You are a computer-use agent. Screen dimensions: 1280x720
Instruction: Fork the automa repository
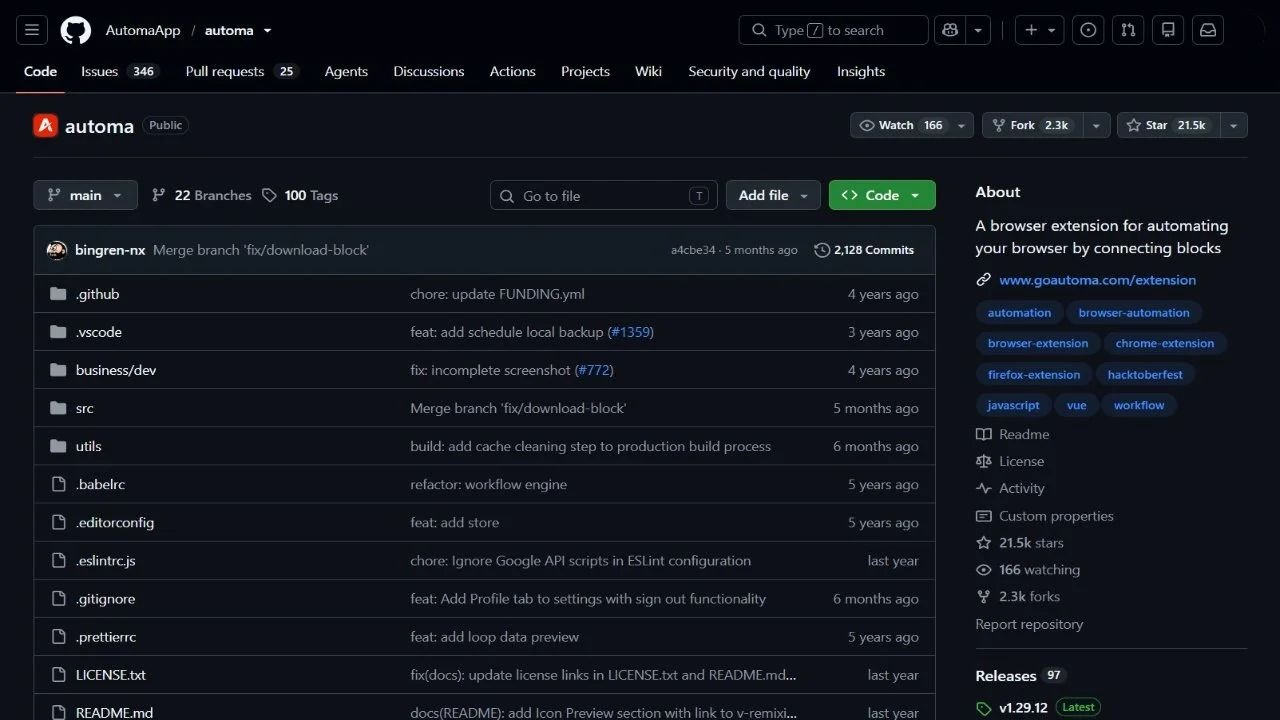1033,125
